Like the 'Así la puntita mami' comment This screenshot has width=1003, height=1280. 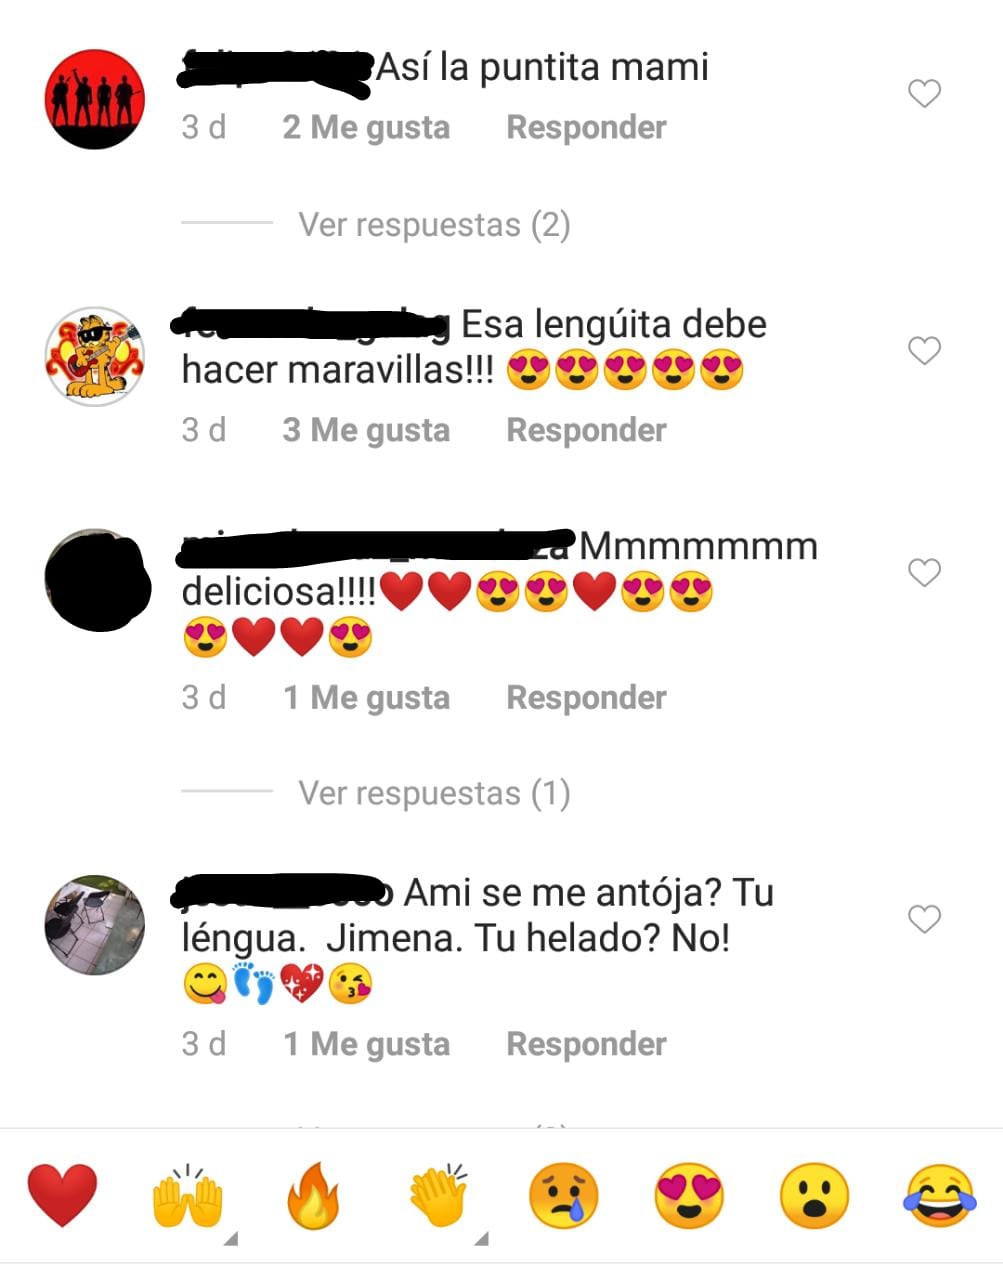(924, 93)
